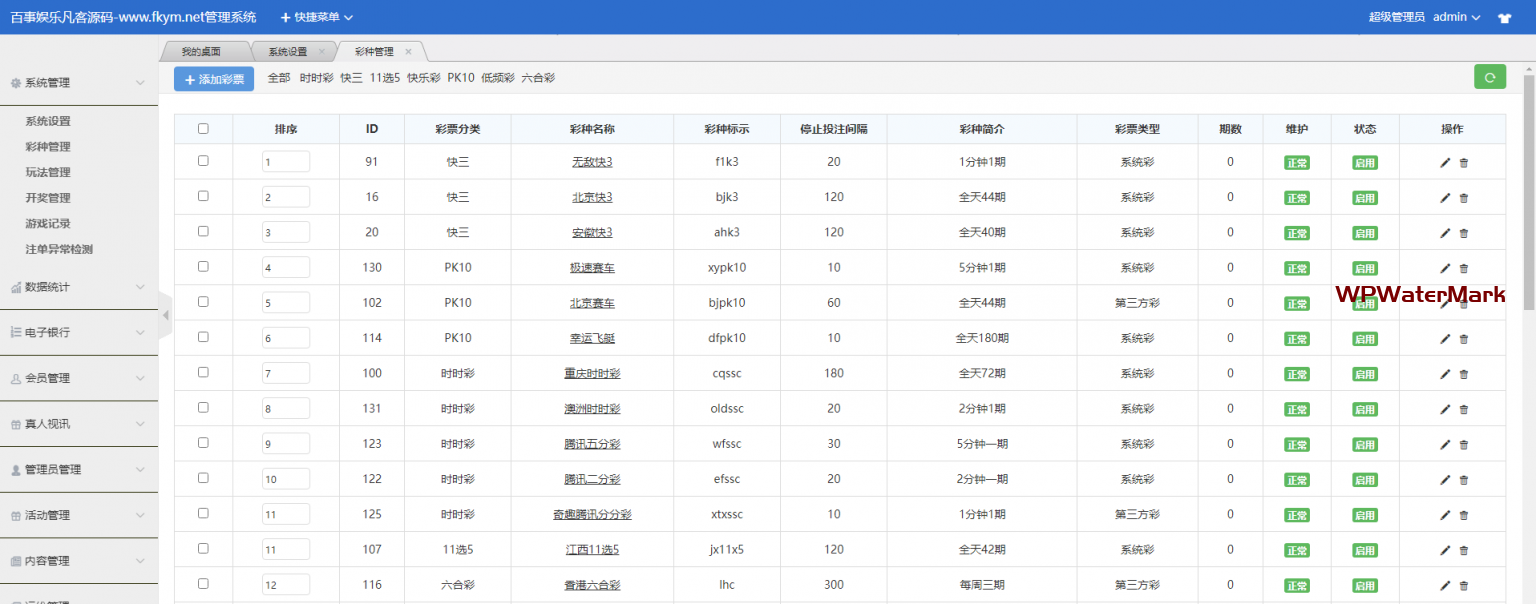Viewport: 1536px width, 604px height.
Task: Edit the 安徽快3 row with pencil icon
Action: pos(1445,233)
